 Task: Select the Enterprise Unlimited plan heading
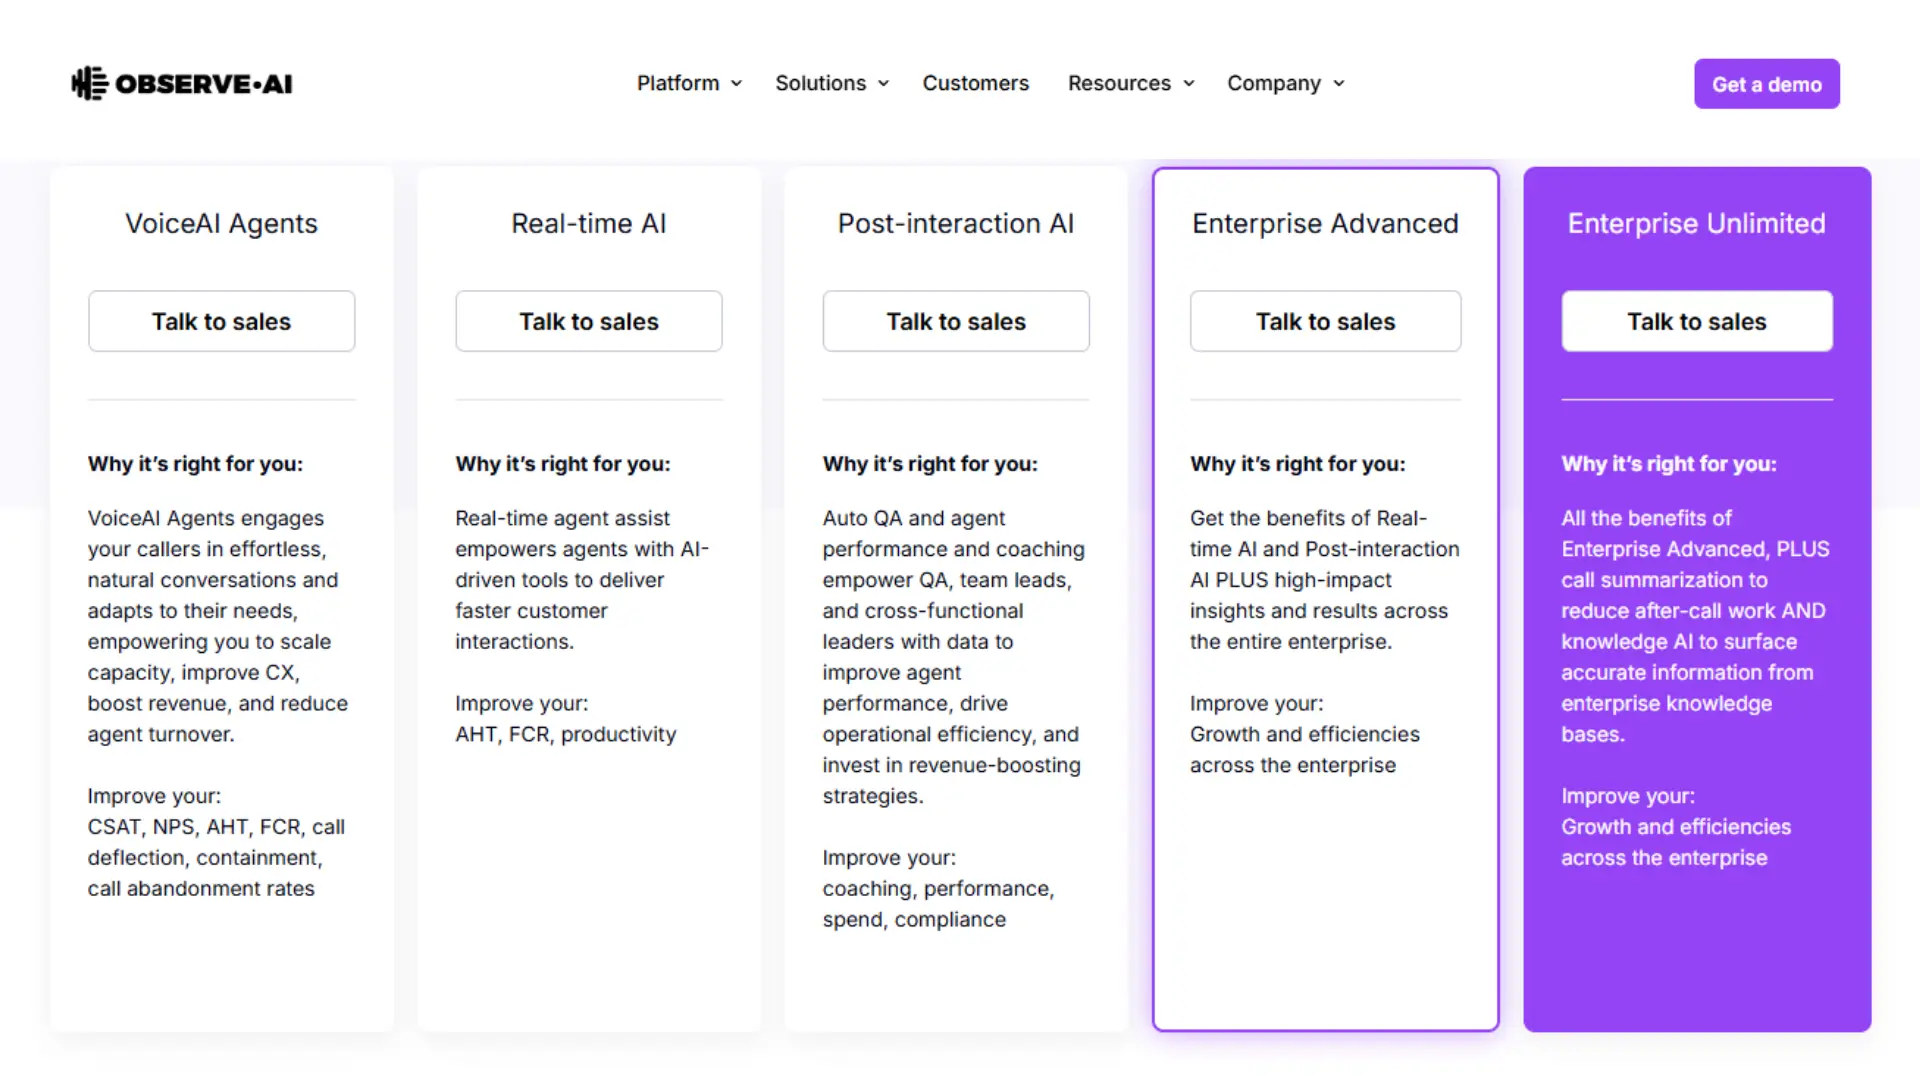(x=1696, y=223)
